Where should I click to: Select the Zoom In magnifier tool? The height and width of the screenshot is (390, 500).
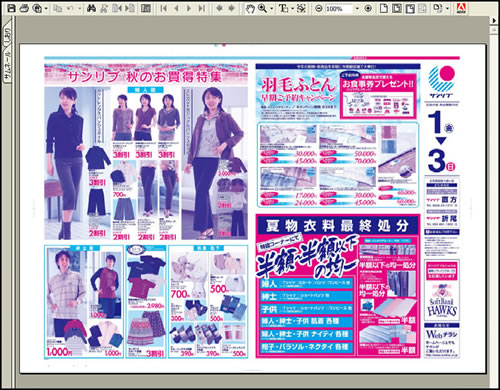click(263, 8)
